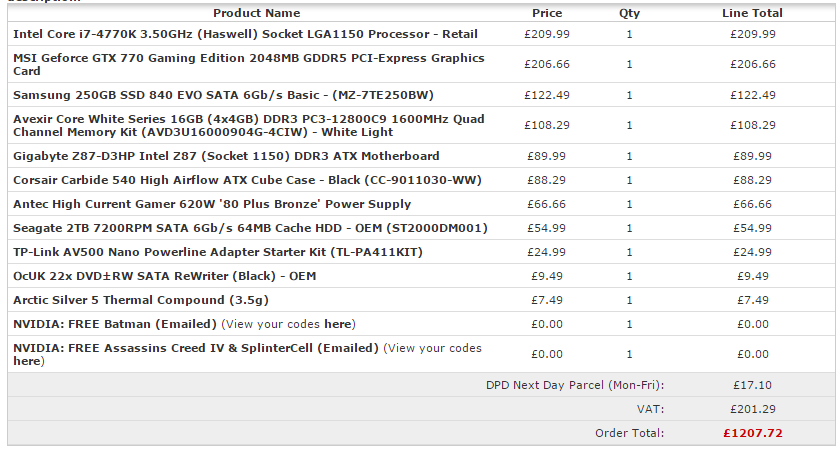Click the VAT amount £201.29
This screenshot has height=452, width=838.
[x=752, y=409]
